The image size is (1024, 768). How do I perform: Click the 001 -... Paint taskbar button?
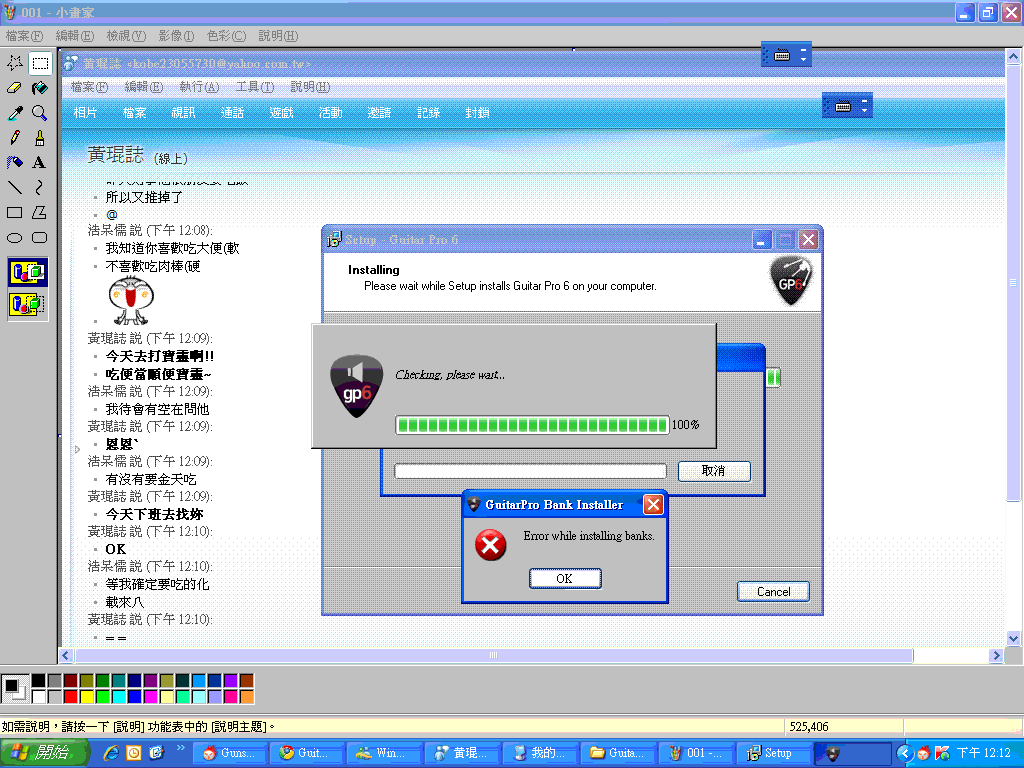[695, 753]
